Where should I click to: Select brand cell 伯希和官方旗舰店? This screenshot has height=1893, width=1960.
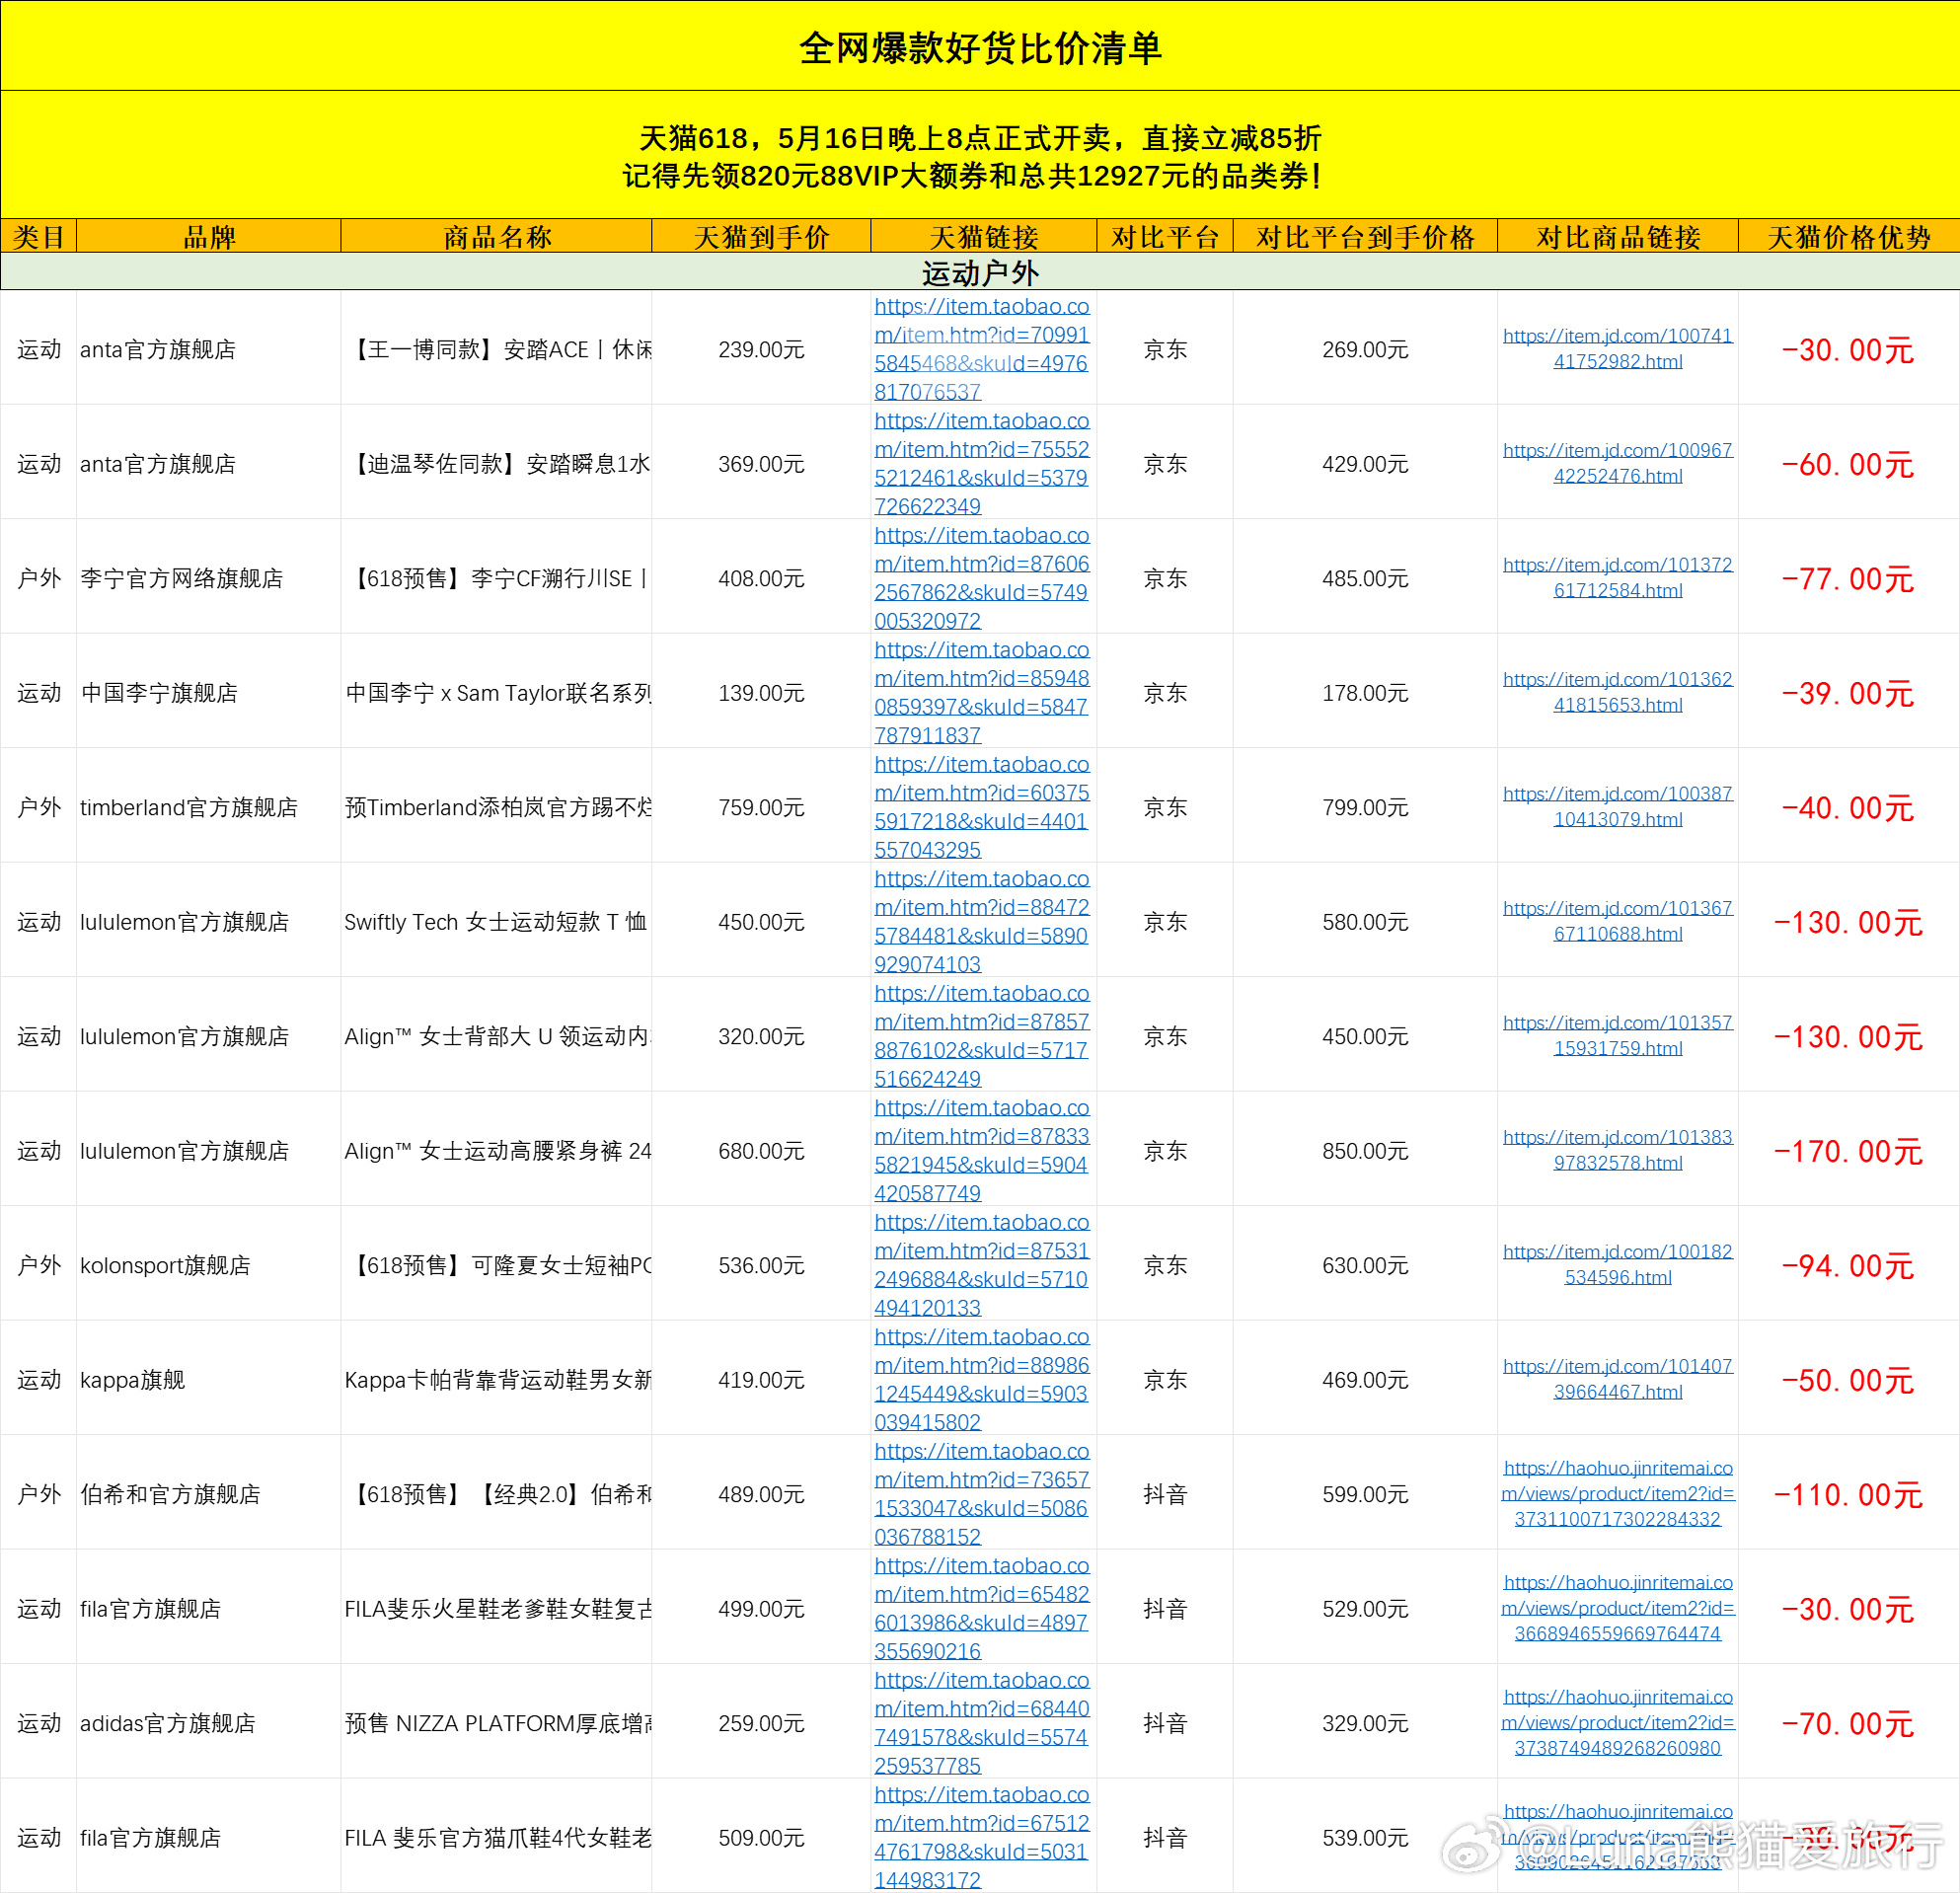pos(209,1494)
